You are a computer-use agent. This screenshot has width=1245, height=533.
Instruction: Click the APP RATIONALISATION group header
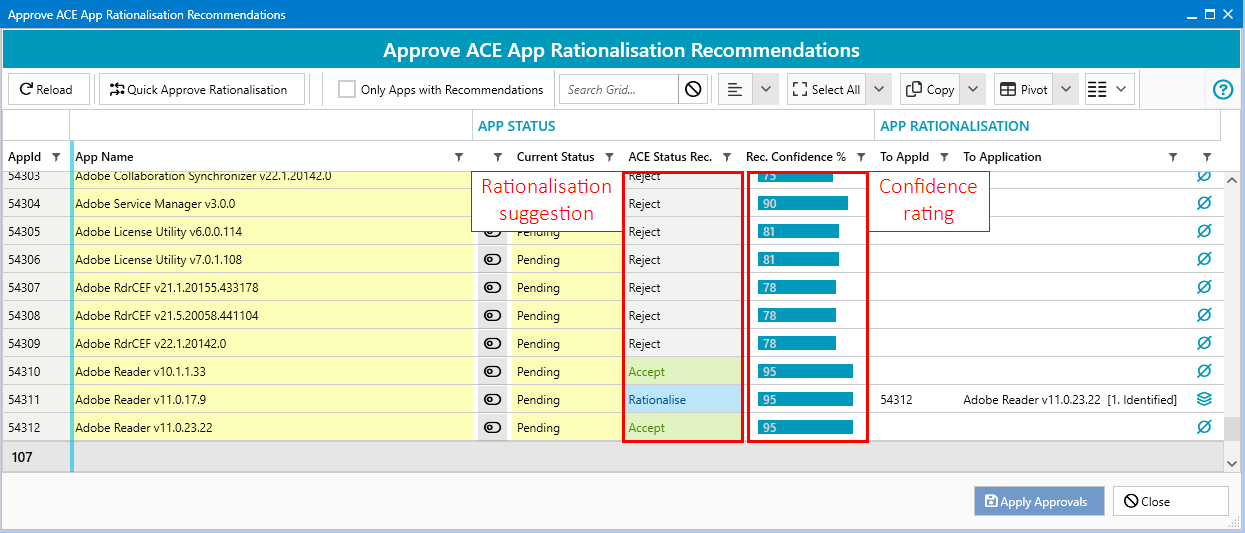click(954, 126)
